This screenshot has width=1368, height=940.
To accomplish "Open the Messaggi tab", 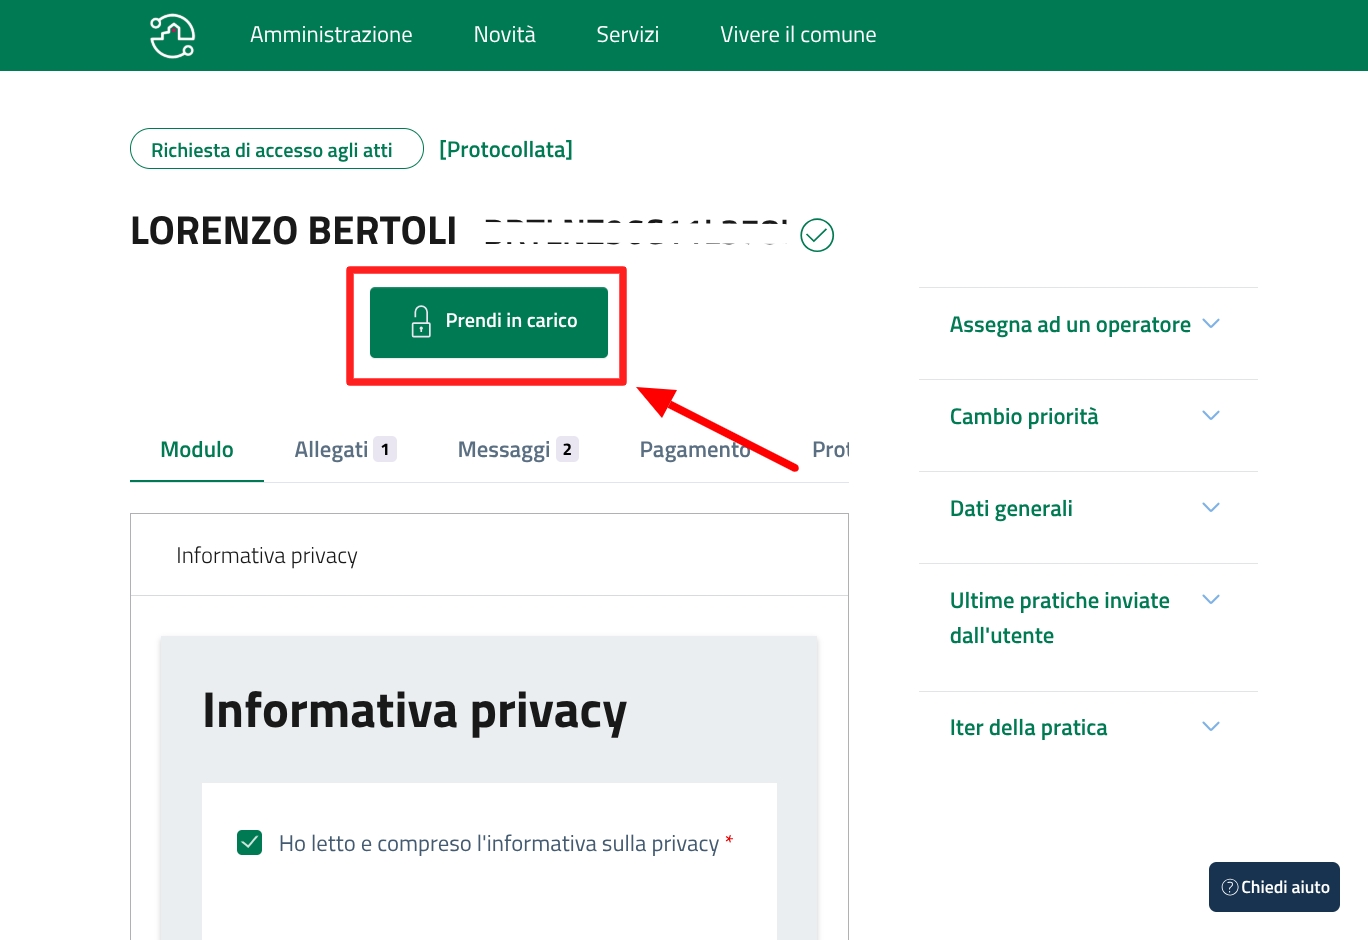I will [503, 450].
